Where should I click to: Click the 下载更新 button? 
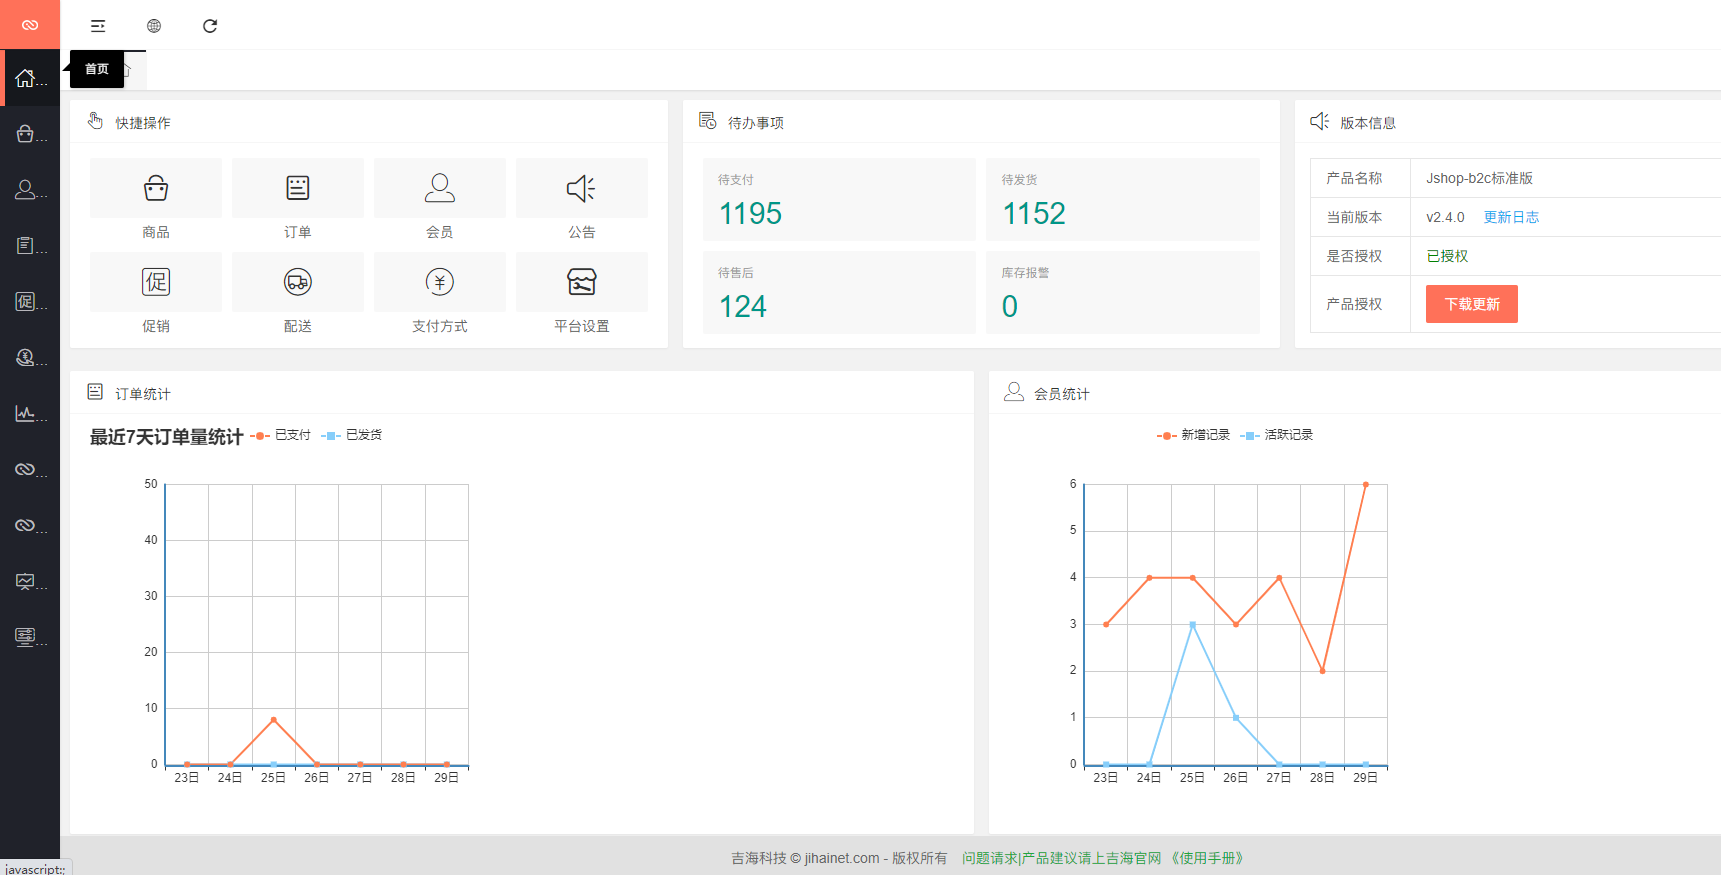pos(1472,304)
